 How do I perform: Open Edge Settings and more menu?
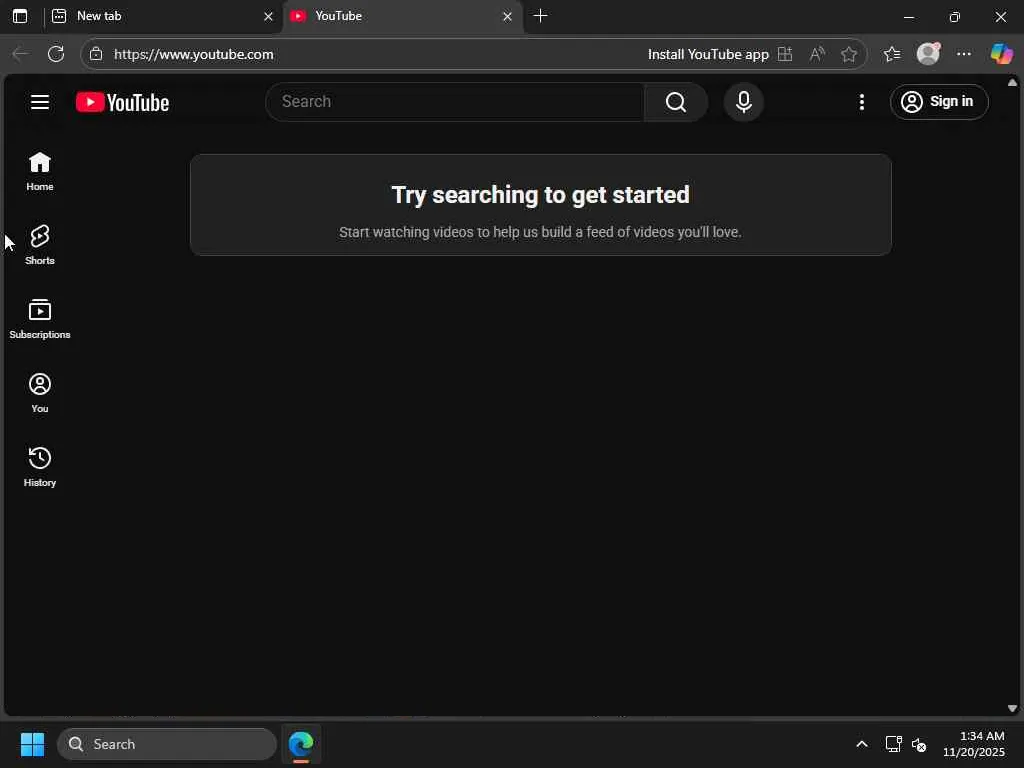pos(963,54)
